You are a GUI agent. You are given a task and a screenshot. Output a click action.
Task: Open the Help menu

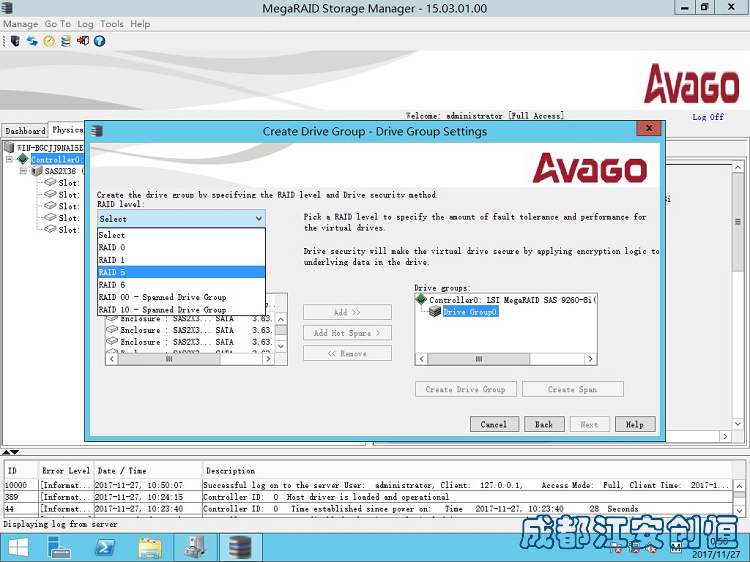[140, 24]
